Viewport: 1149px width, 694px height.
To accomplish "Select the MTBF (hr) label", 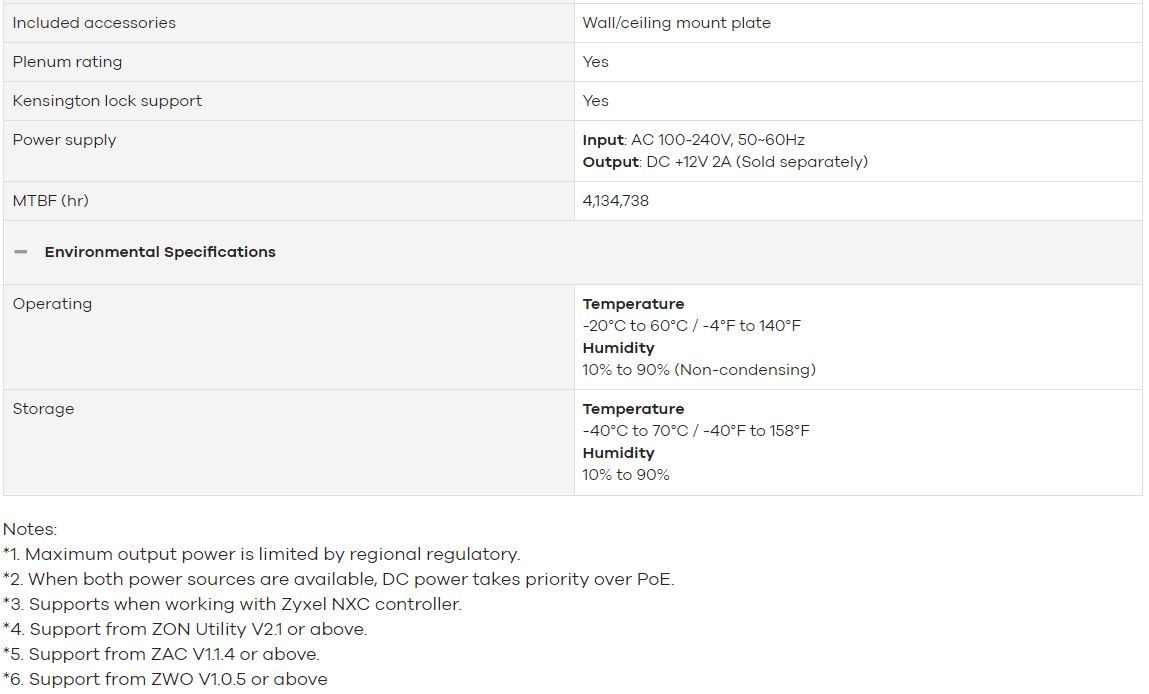I will pos(51,201).
